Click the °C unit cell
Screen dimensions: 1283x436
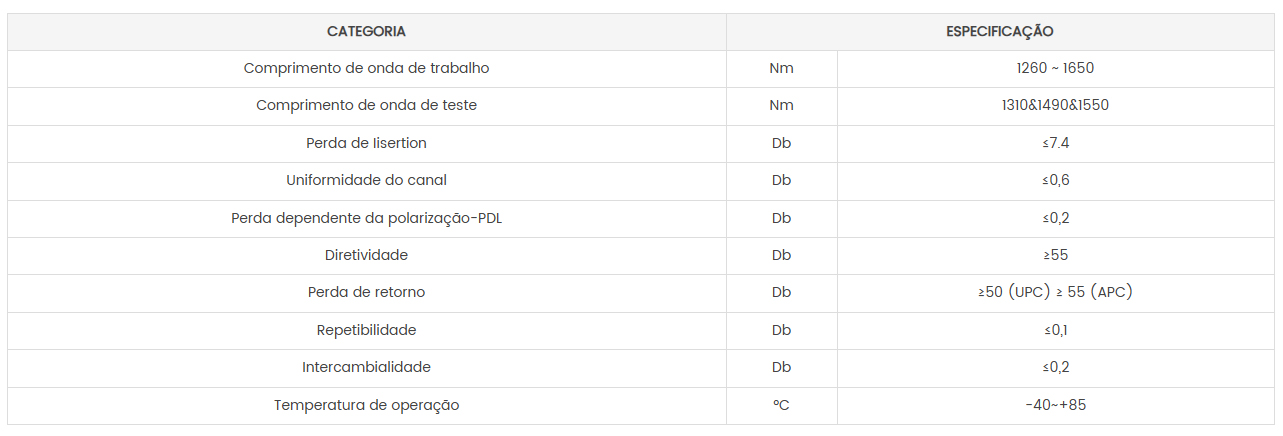(x=782, y=405)
